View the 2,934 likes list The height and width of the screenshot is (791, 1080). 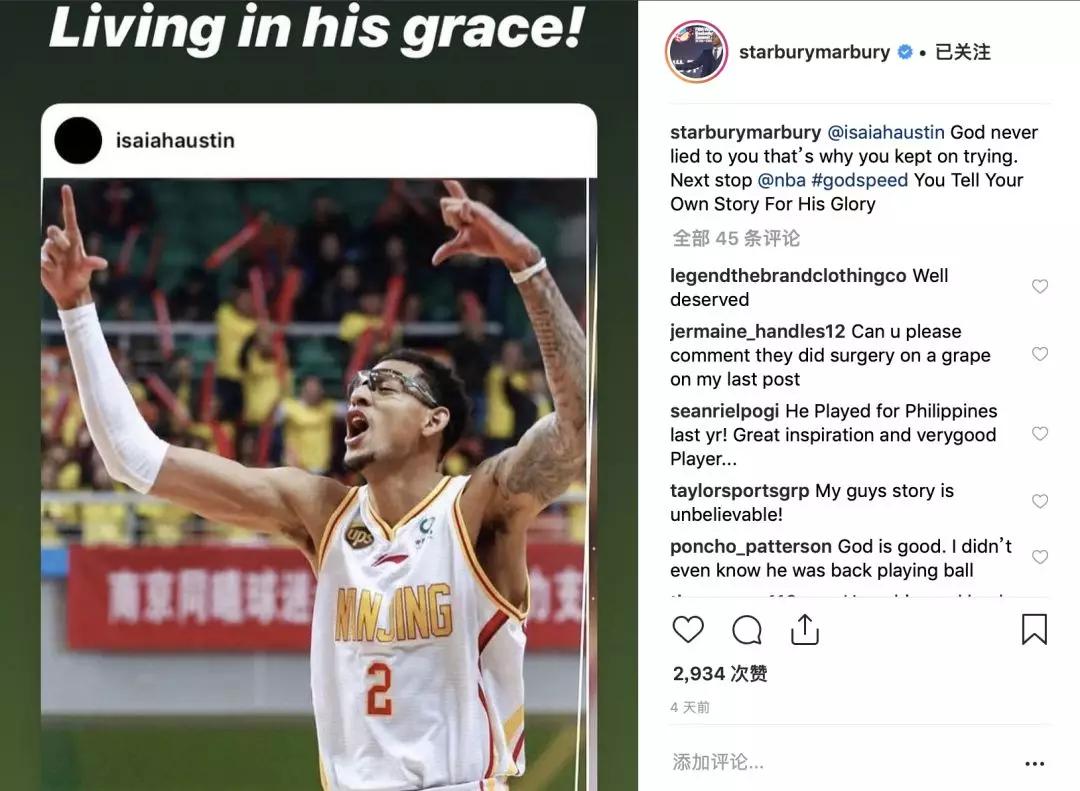[x=720, y=673]
